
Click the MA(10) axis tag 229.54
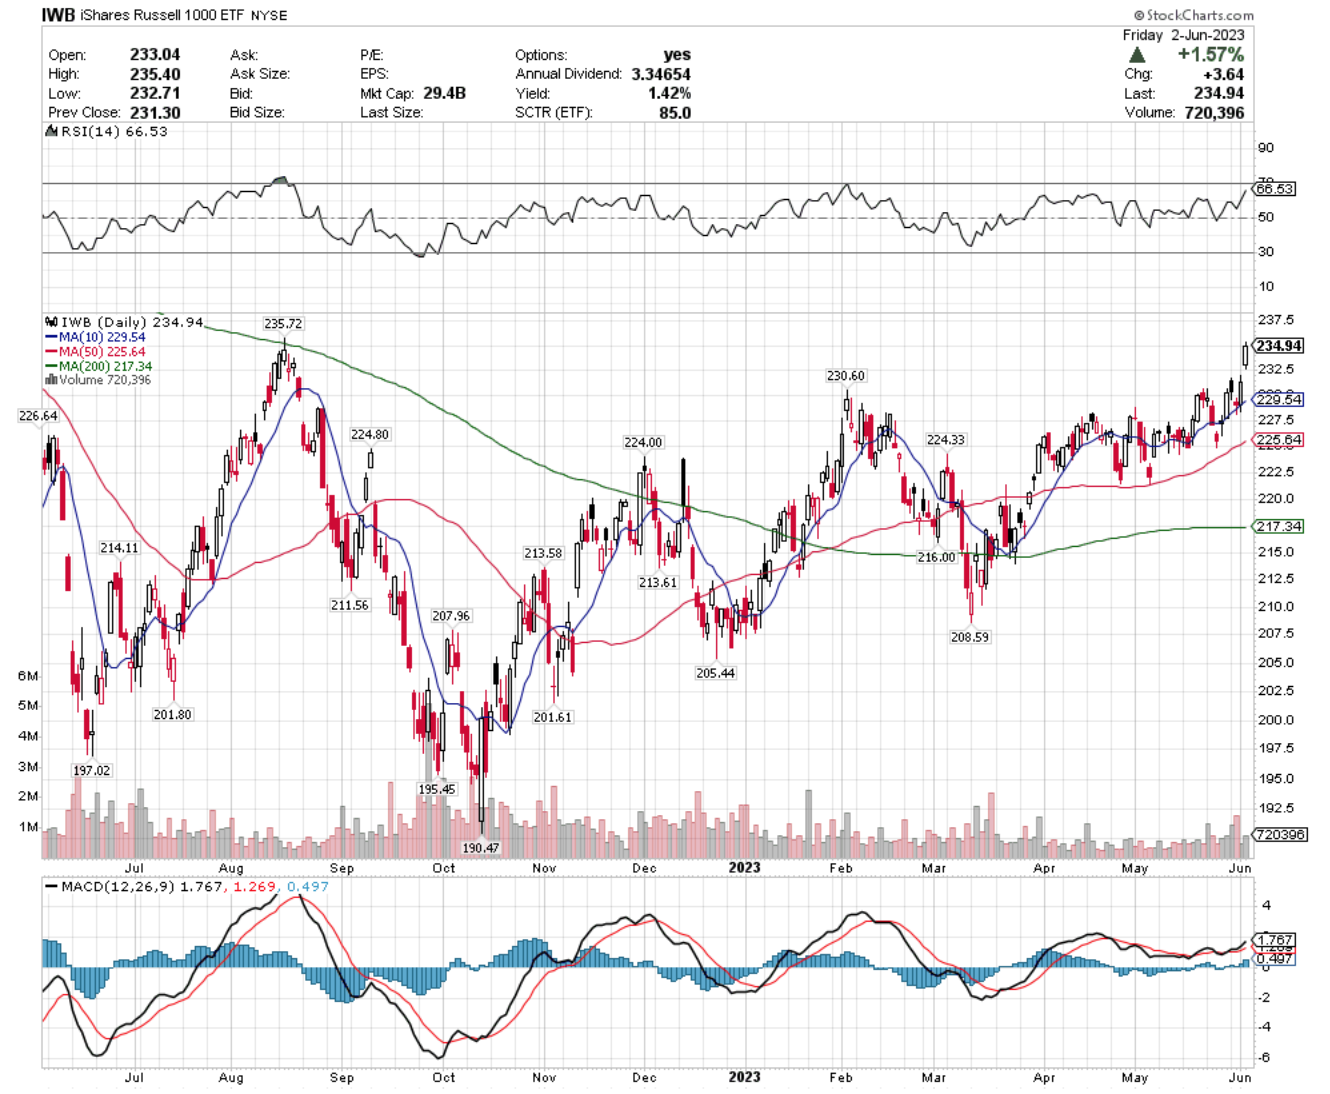[x=1279, y=399]
